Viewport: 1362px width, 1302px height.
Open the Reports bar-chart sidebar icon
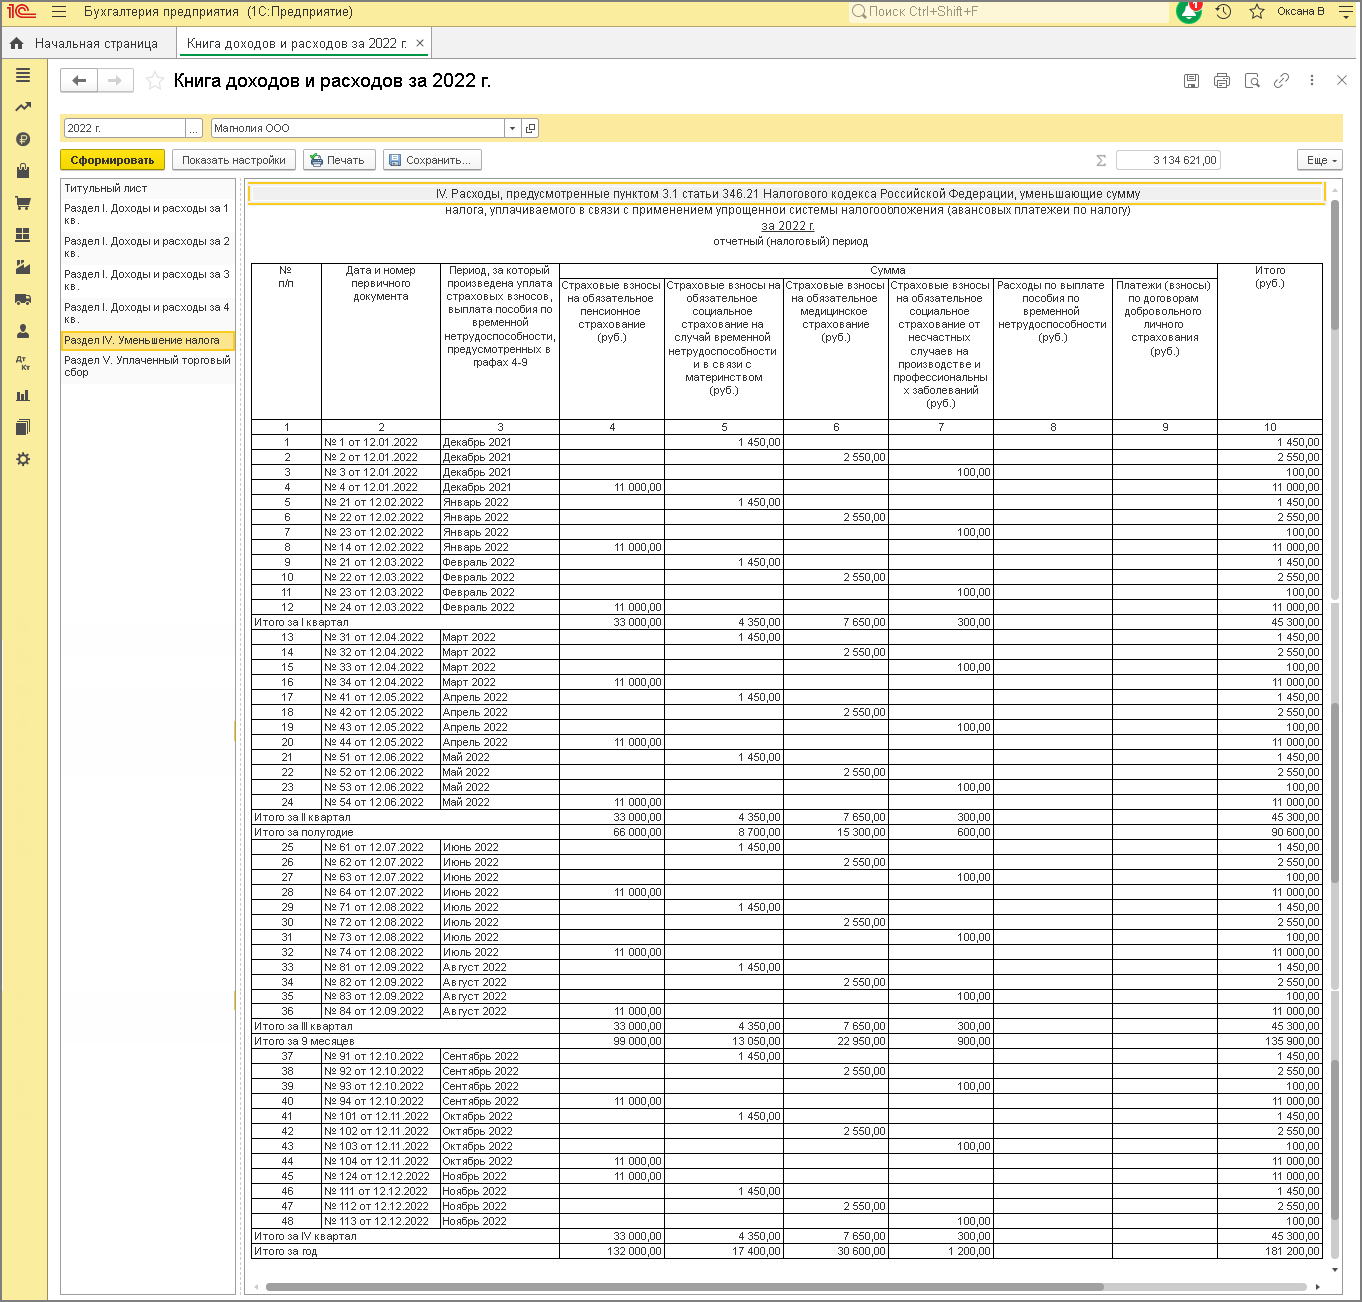pyautogui.click(x=23, y=395)
